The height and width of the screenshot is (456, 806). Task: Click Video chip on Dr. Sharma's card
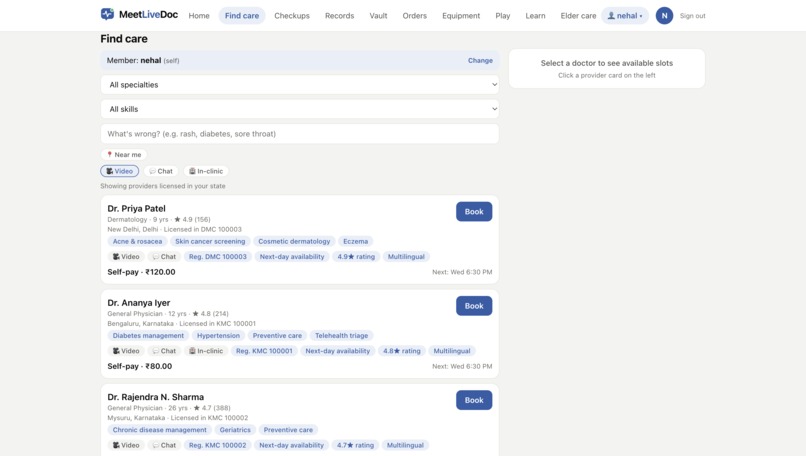click(x=126, y=445)
